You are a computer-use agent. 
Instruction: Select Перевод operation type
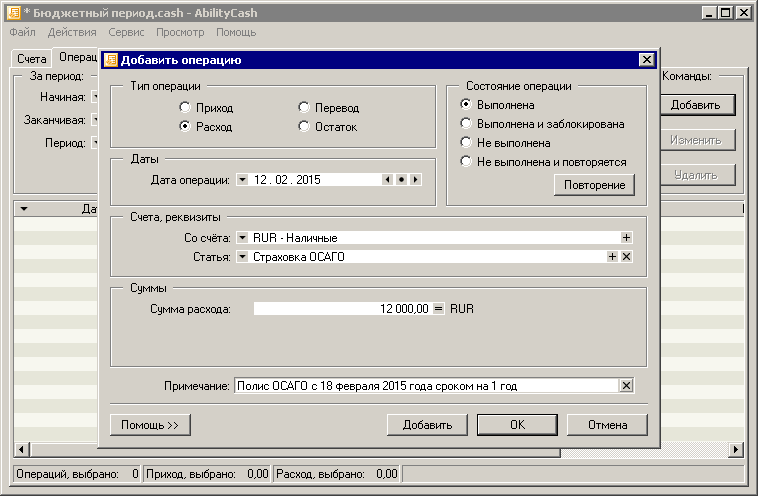tap(304, 108)
